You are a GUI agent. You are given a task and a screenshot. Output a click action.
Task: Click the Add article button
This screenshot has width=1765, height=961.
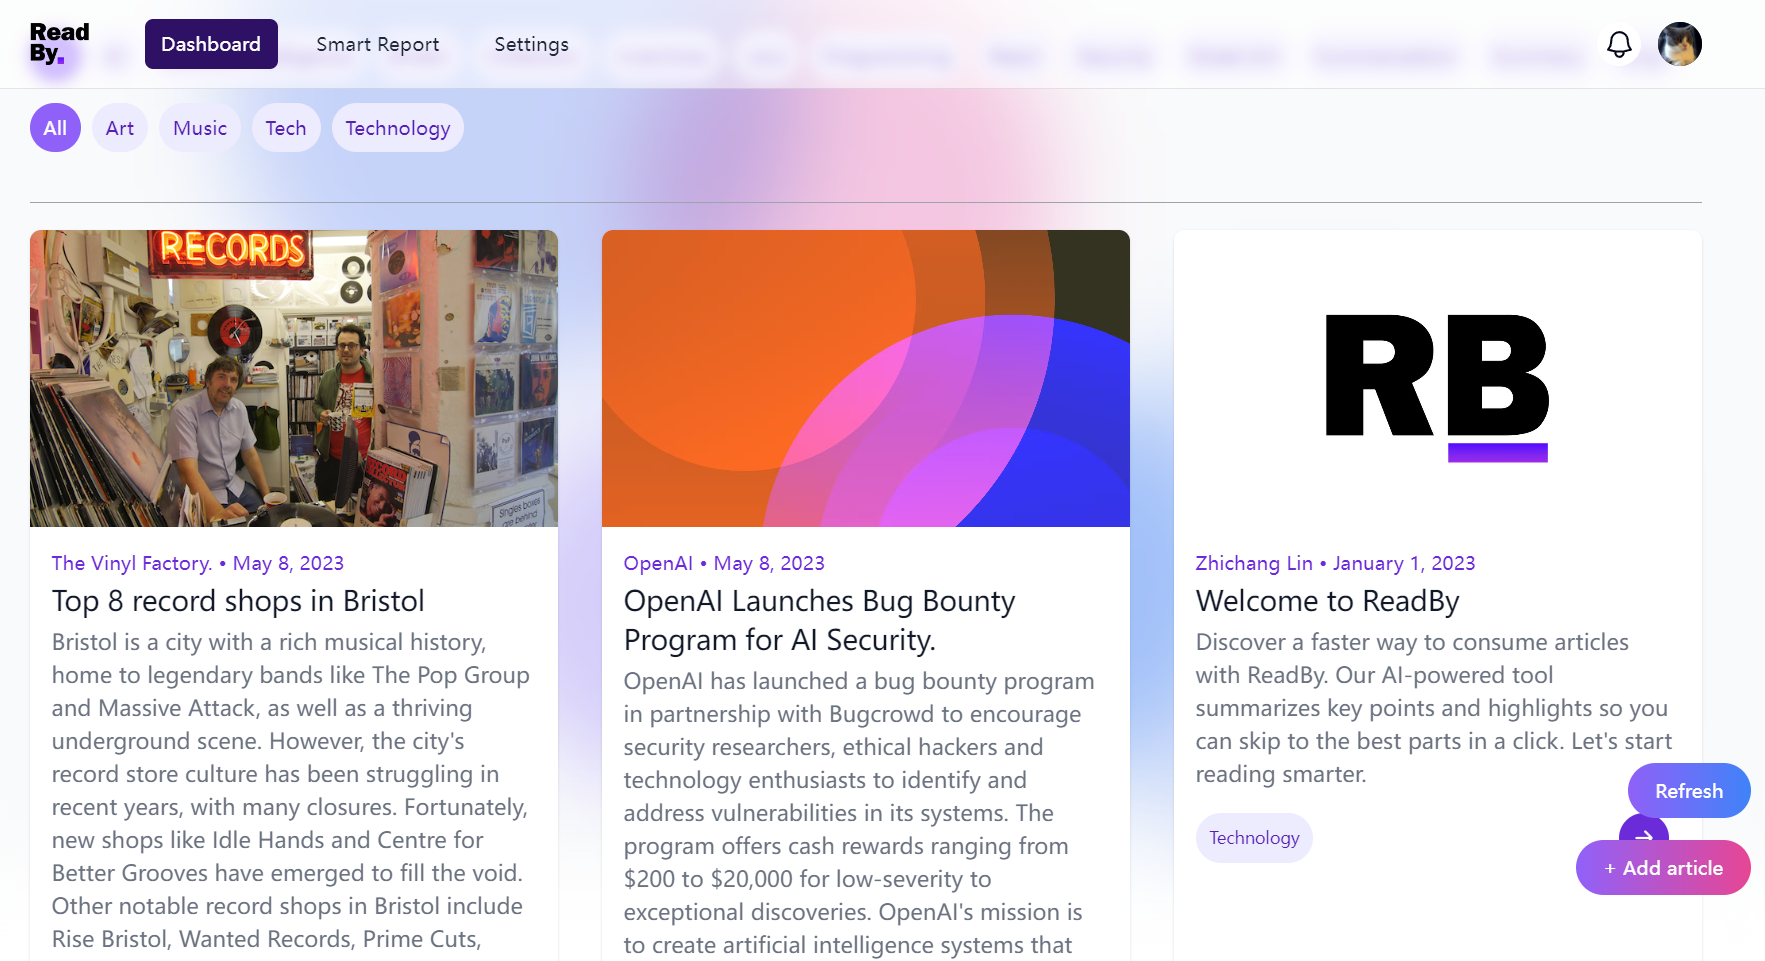[x=1663, y=868]
